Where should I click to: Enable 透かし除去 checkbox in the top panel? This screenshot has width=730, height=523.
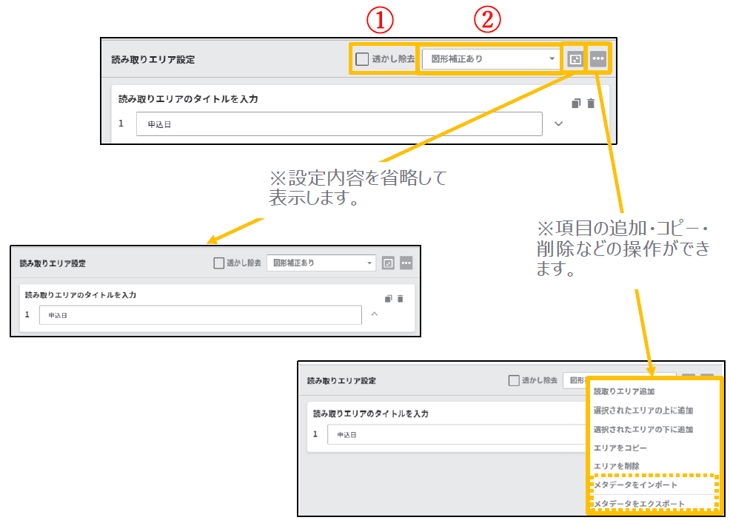[362, 59]
